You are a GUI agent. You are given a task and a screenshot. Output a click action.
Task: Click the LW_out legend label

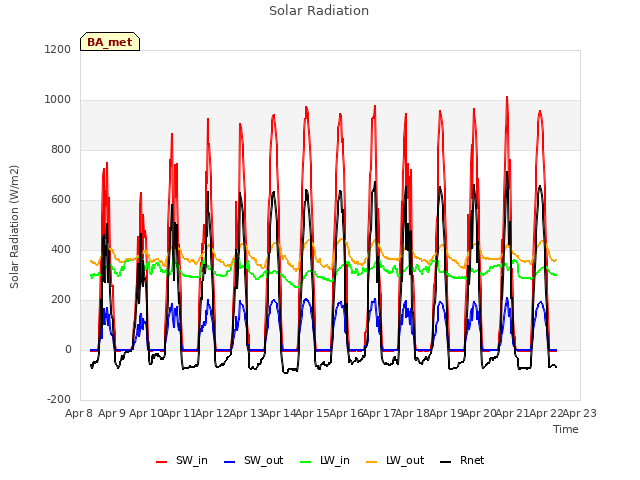coord(405,460)
